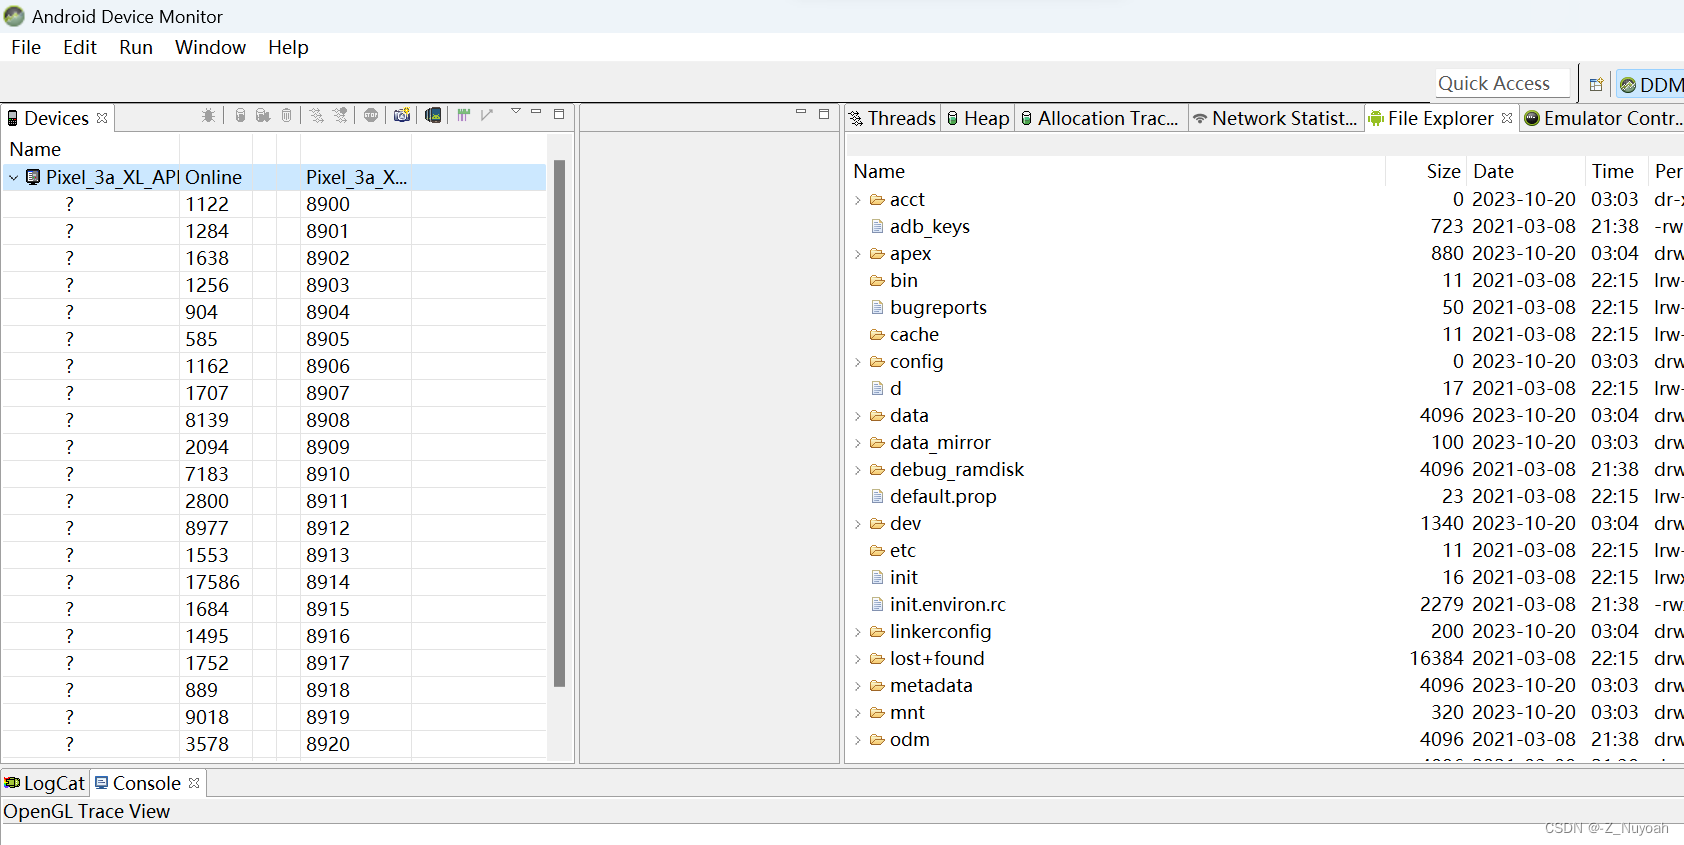Close the Devices tab
The width and height of the screenshot is (1684, 845).
coord(102,118)
